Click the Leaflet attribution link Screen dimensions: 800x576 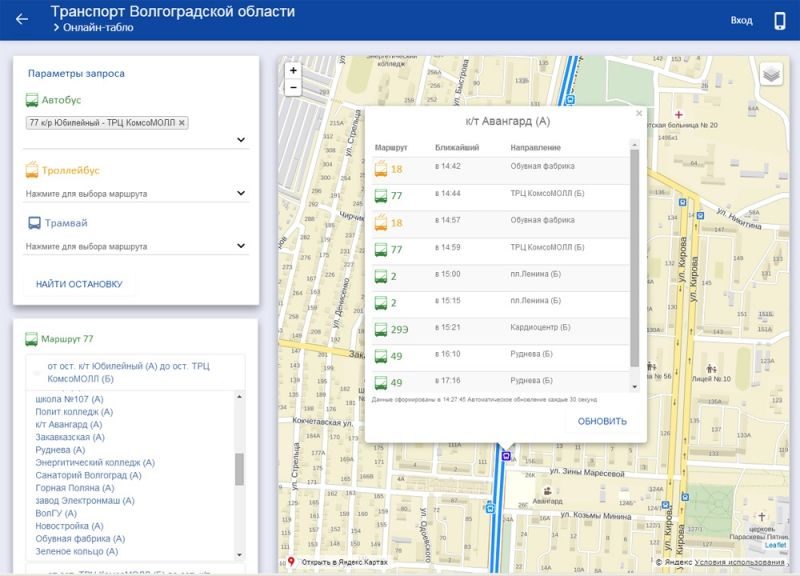[776, 545]
